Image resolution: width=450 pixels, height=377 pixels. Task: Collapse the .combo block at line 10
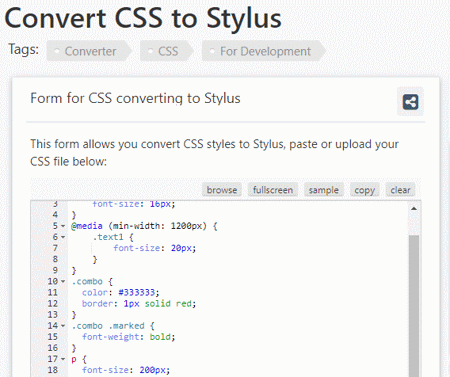tap(63, 281)
